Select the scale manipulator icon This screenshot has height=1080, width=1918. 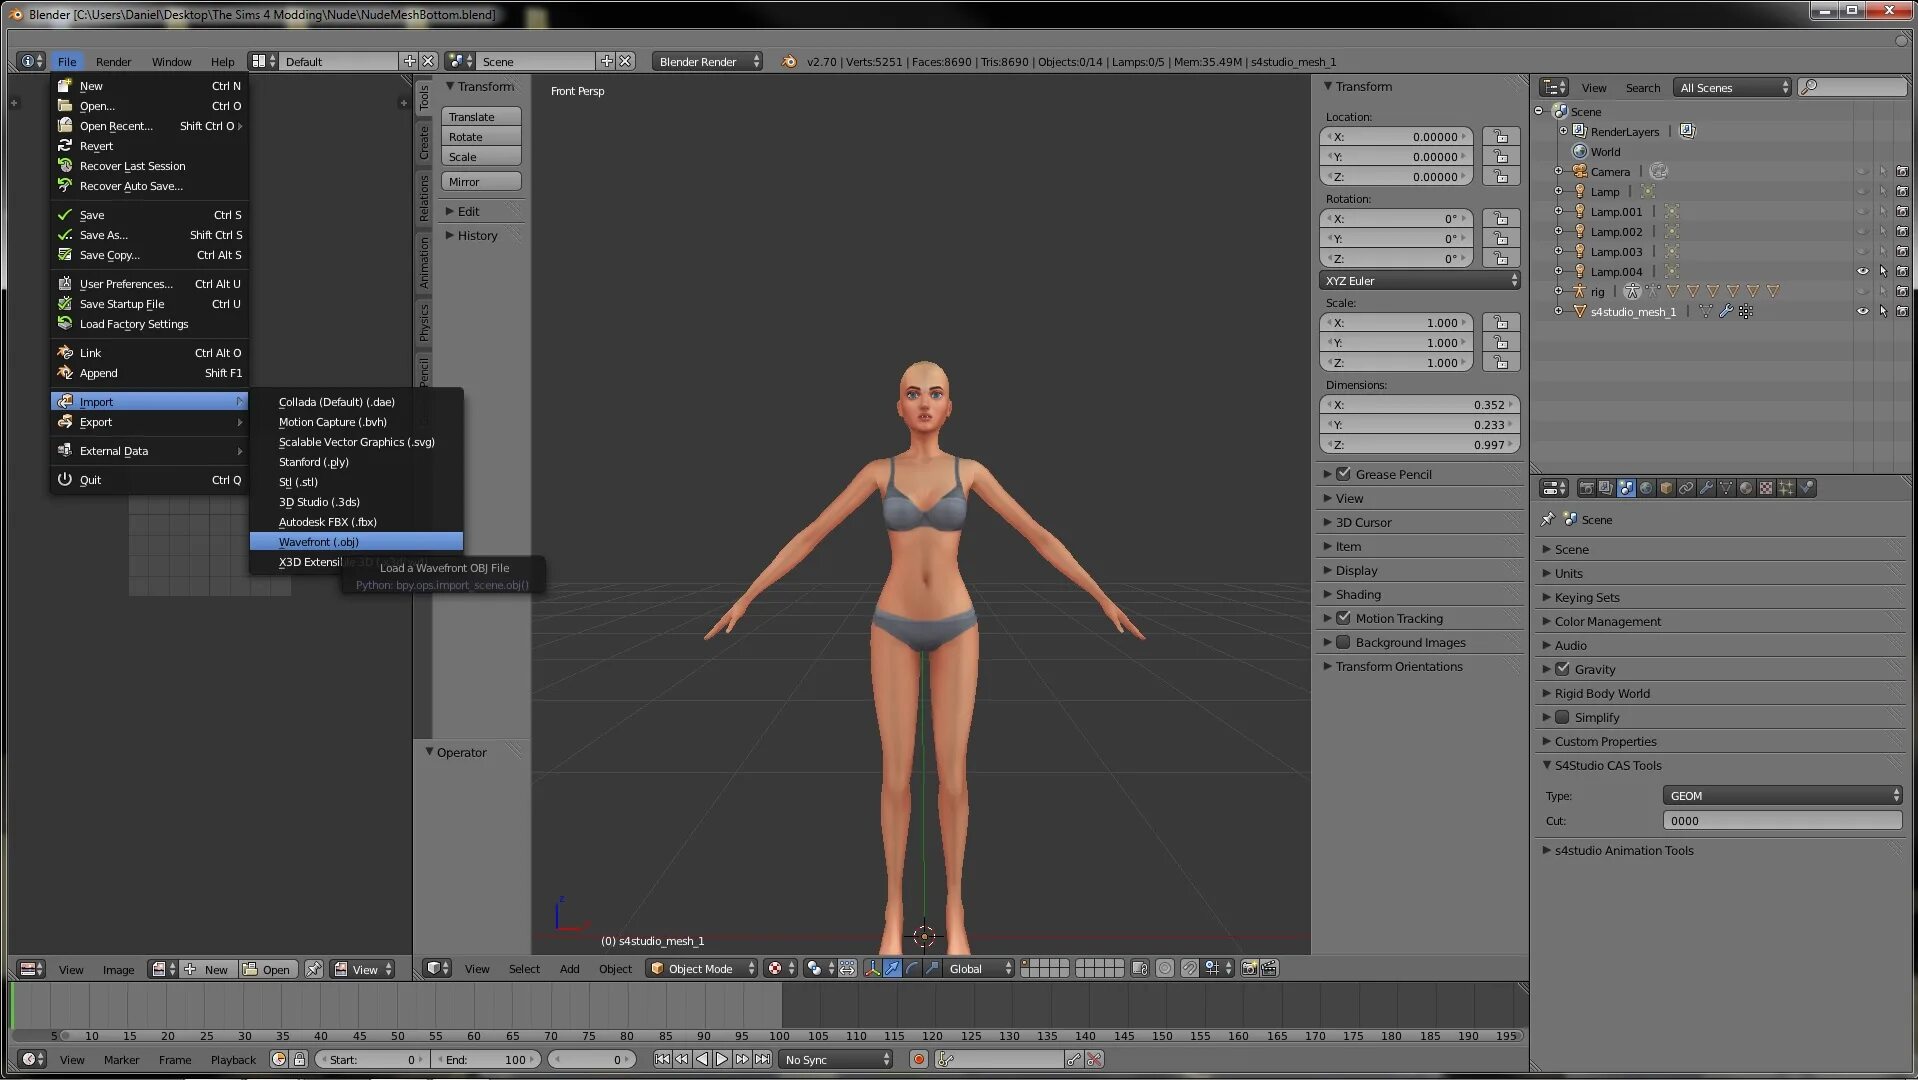932,968
